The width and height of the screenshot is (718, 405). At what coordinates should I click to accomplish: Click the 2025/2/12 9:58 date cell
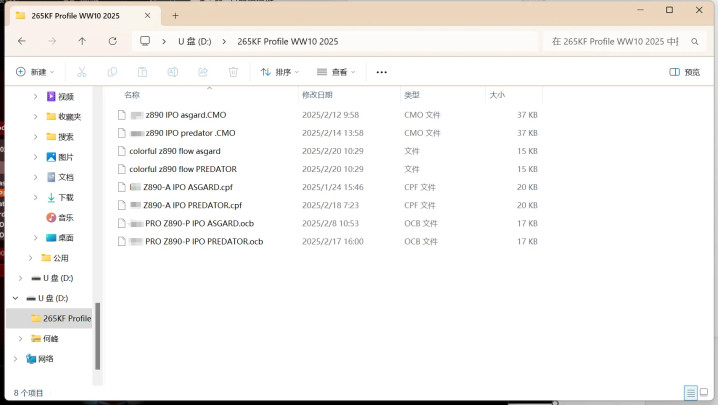(331, 115)
